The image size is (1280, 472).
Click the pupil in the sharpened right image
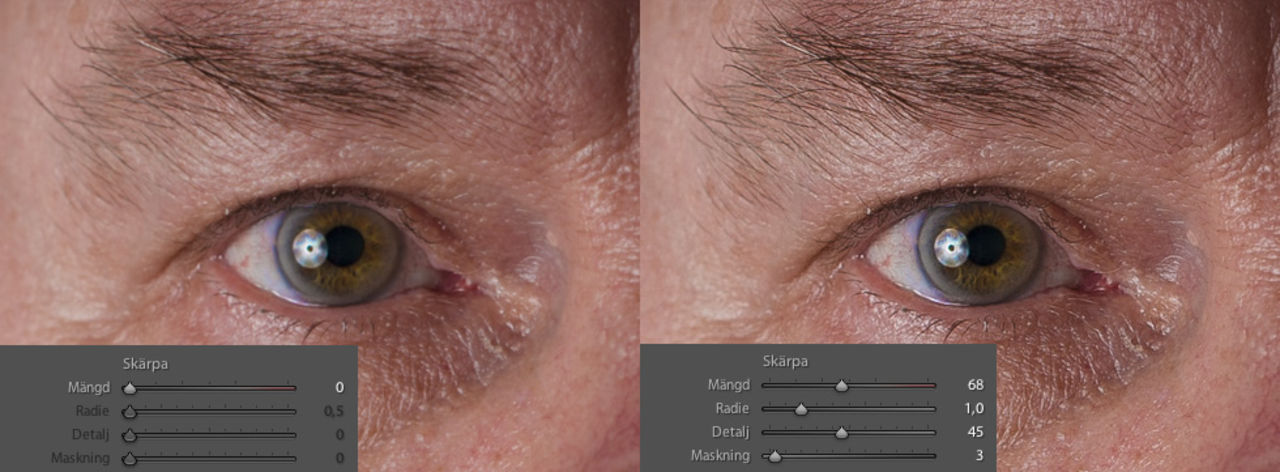[986, 244]
